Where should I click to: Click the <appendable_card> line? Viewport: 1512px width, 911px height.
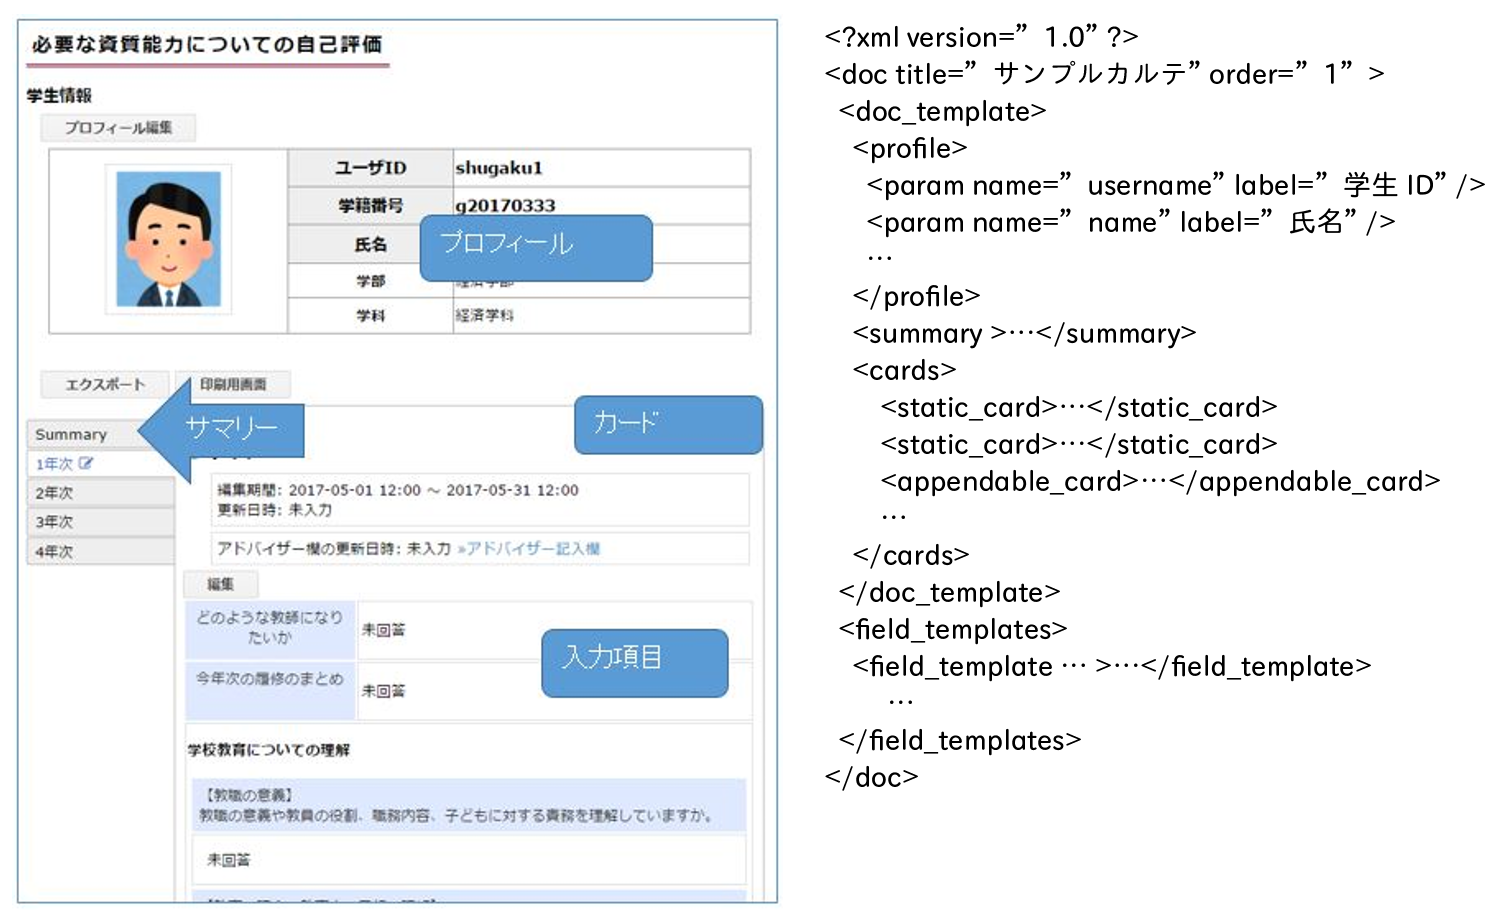click(1160, 482)
